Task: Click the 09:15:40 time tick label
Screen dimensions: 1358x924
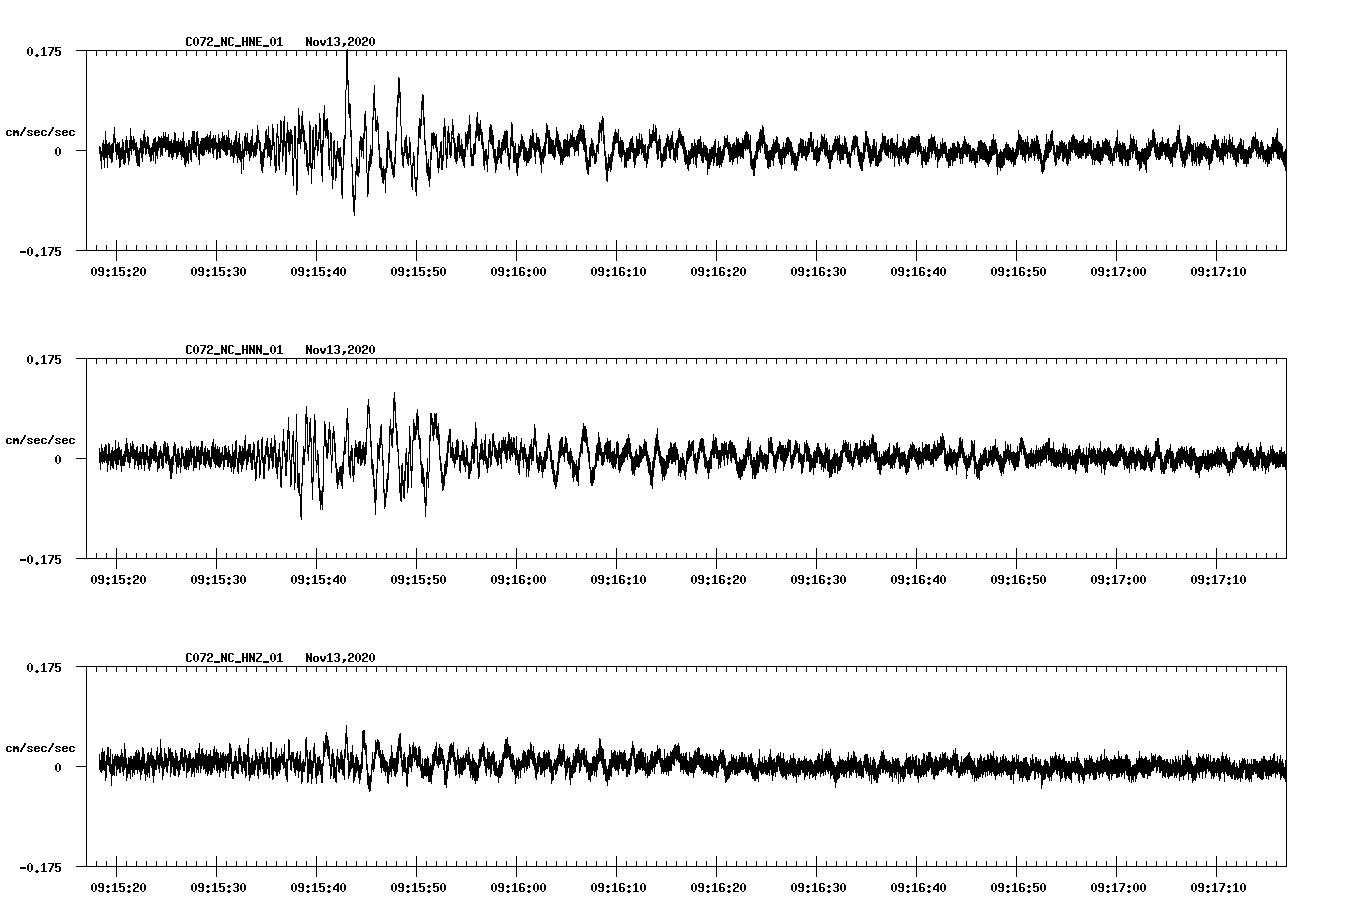Action: point(317,270)
